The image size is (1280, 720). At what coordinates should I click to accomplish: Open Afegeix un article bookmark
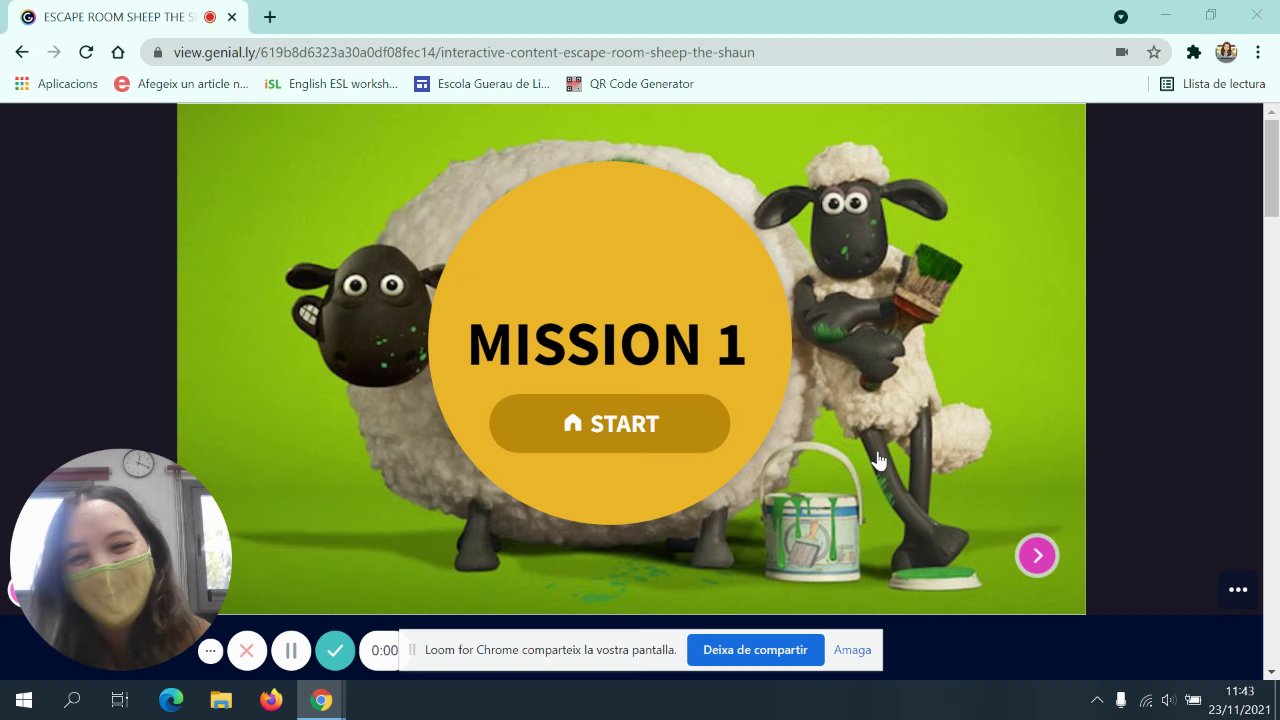point(181,84)
